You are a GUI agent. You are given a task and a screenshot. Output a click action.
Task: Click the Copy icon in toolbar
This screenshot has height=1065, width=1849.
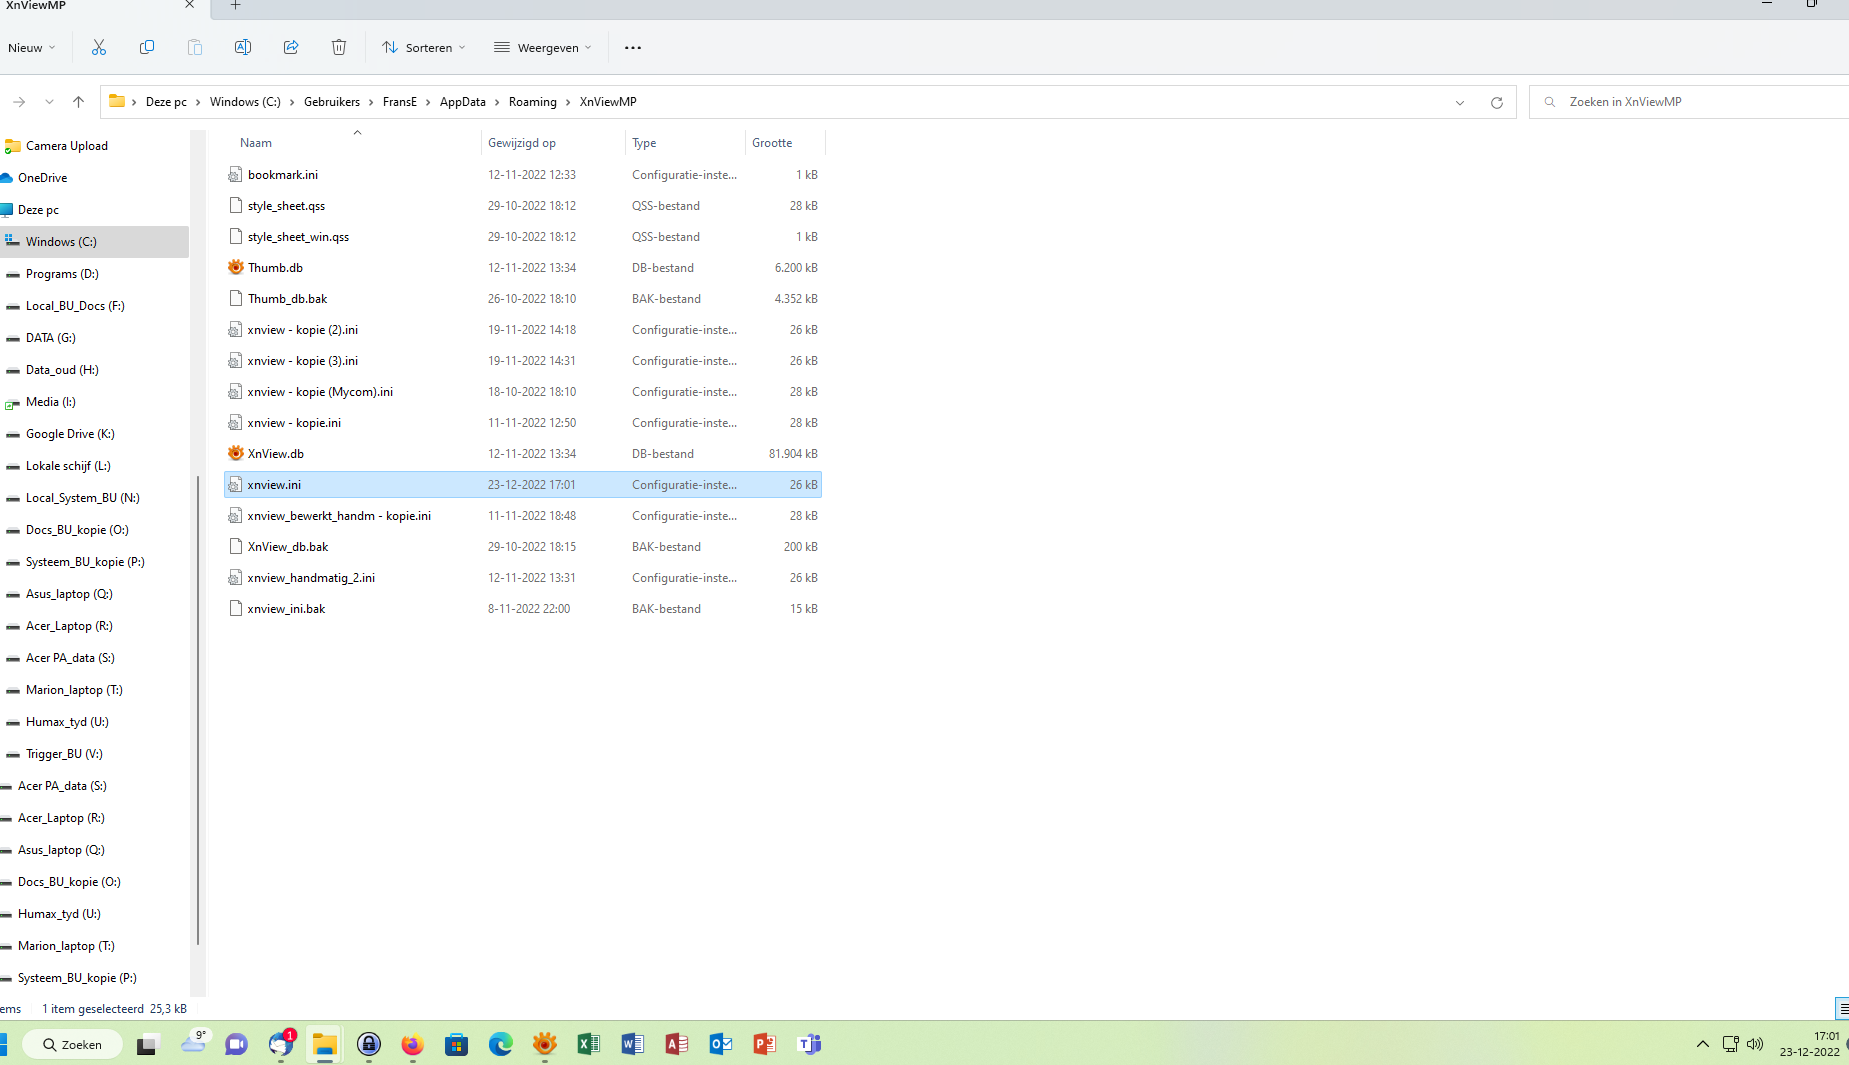click(x=147, y=47)
